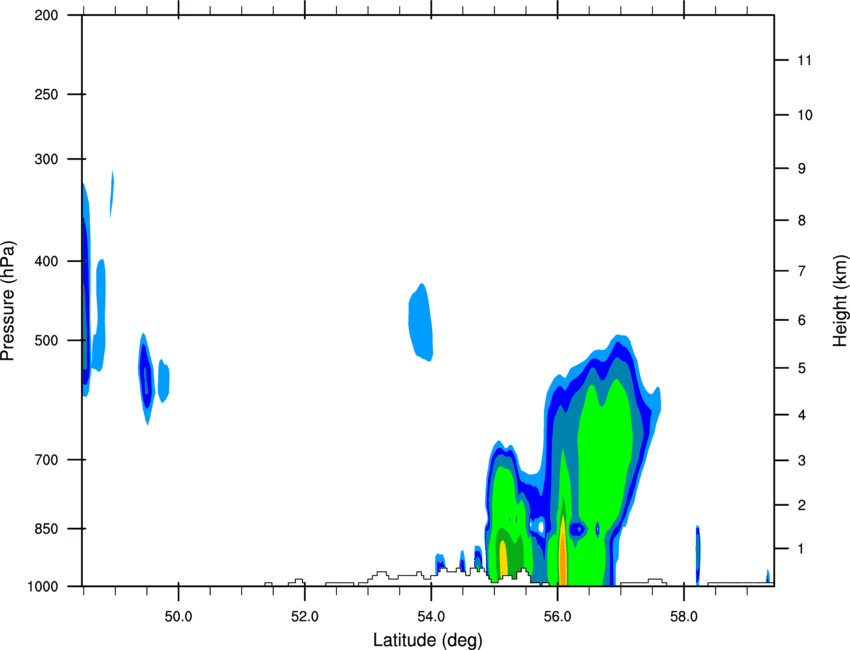This screenshot has width=850, height=650.
Task: Click the 1 km height label
Action: coord(802,549)
